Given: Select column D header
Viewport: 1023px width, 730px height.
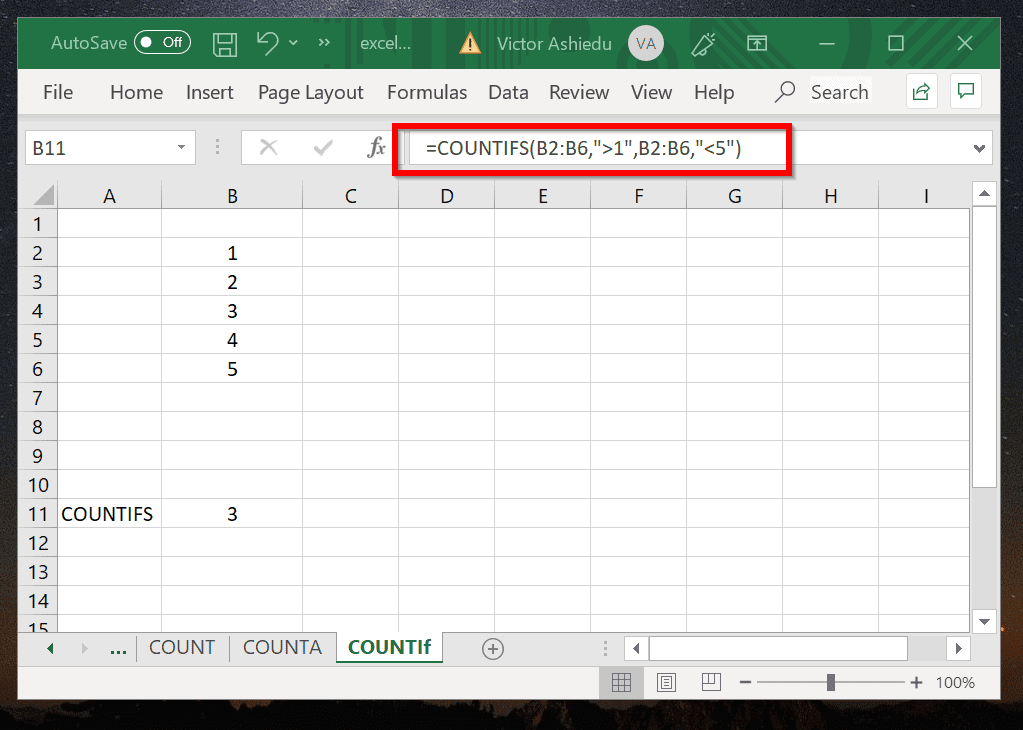Looking at the screenshot, I should [446, 196].
